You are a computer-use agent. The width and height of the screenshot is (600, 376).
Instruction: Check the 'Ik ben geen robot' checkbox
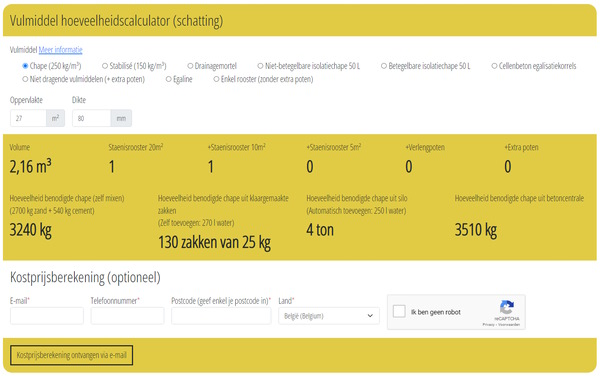pos(399,311)
